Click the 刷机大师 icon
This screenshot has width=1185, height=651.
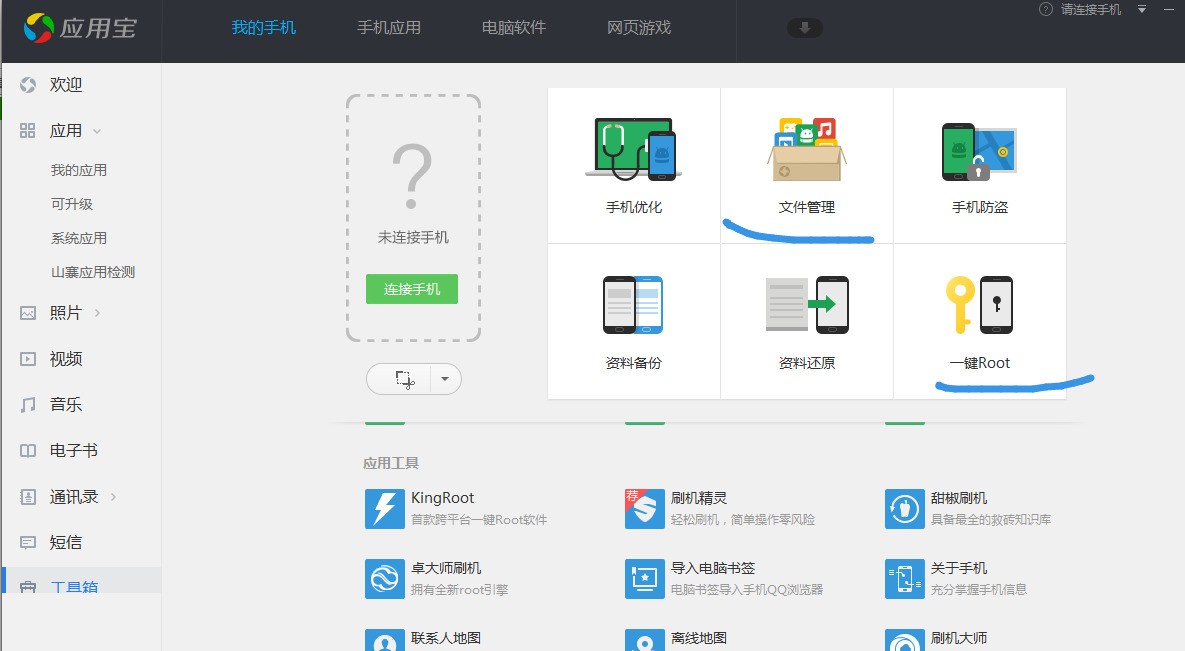pos(905,640)
